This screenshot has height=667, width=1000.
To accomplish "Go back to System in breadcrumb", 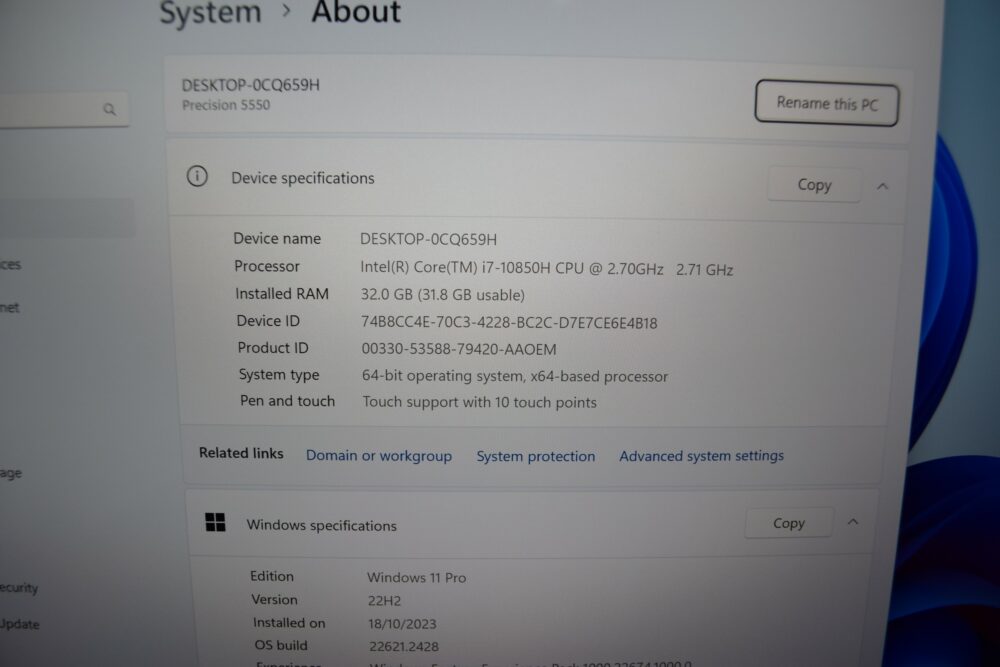I will pos(210,13).
